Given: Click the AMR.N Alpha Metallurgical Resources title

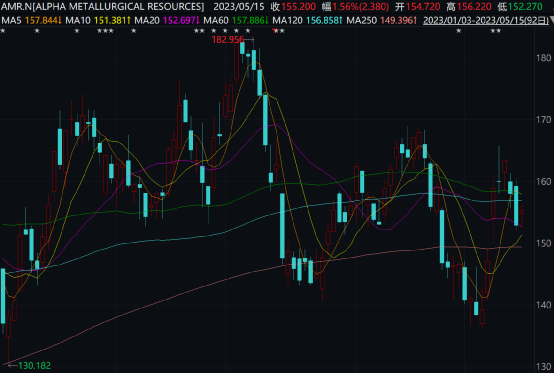Looking at the screenshot, I should [x=103, y=6].
